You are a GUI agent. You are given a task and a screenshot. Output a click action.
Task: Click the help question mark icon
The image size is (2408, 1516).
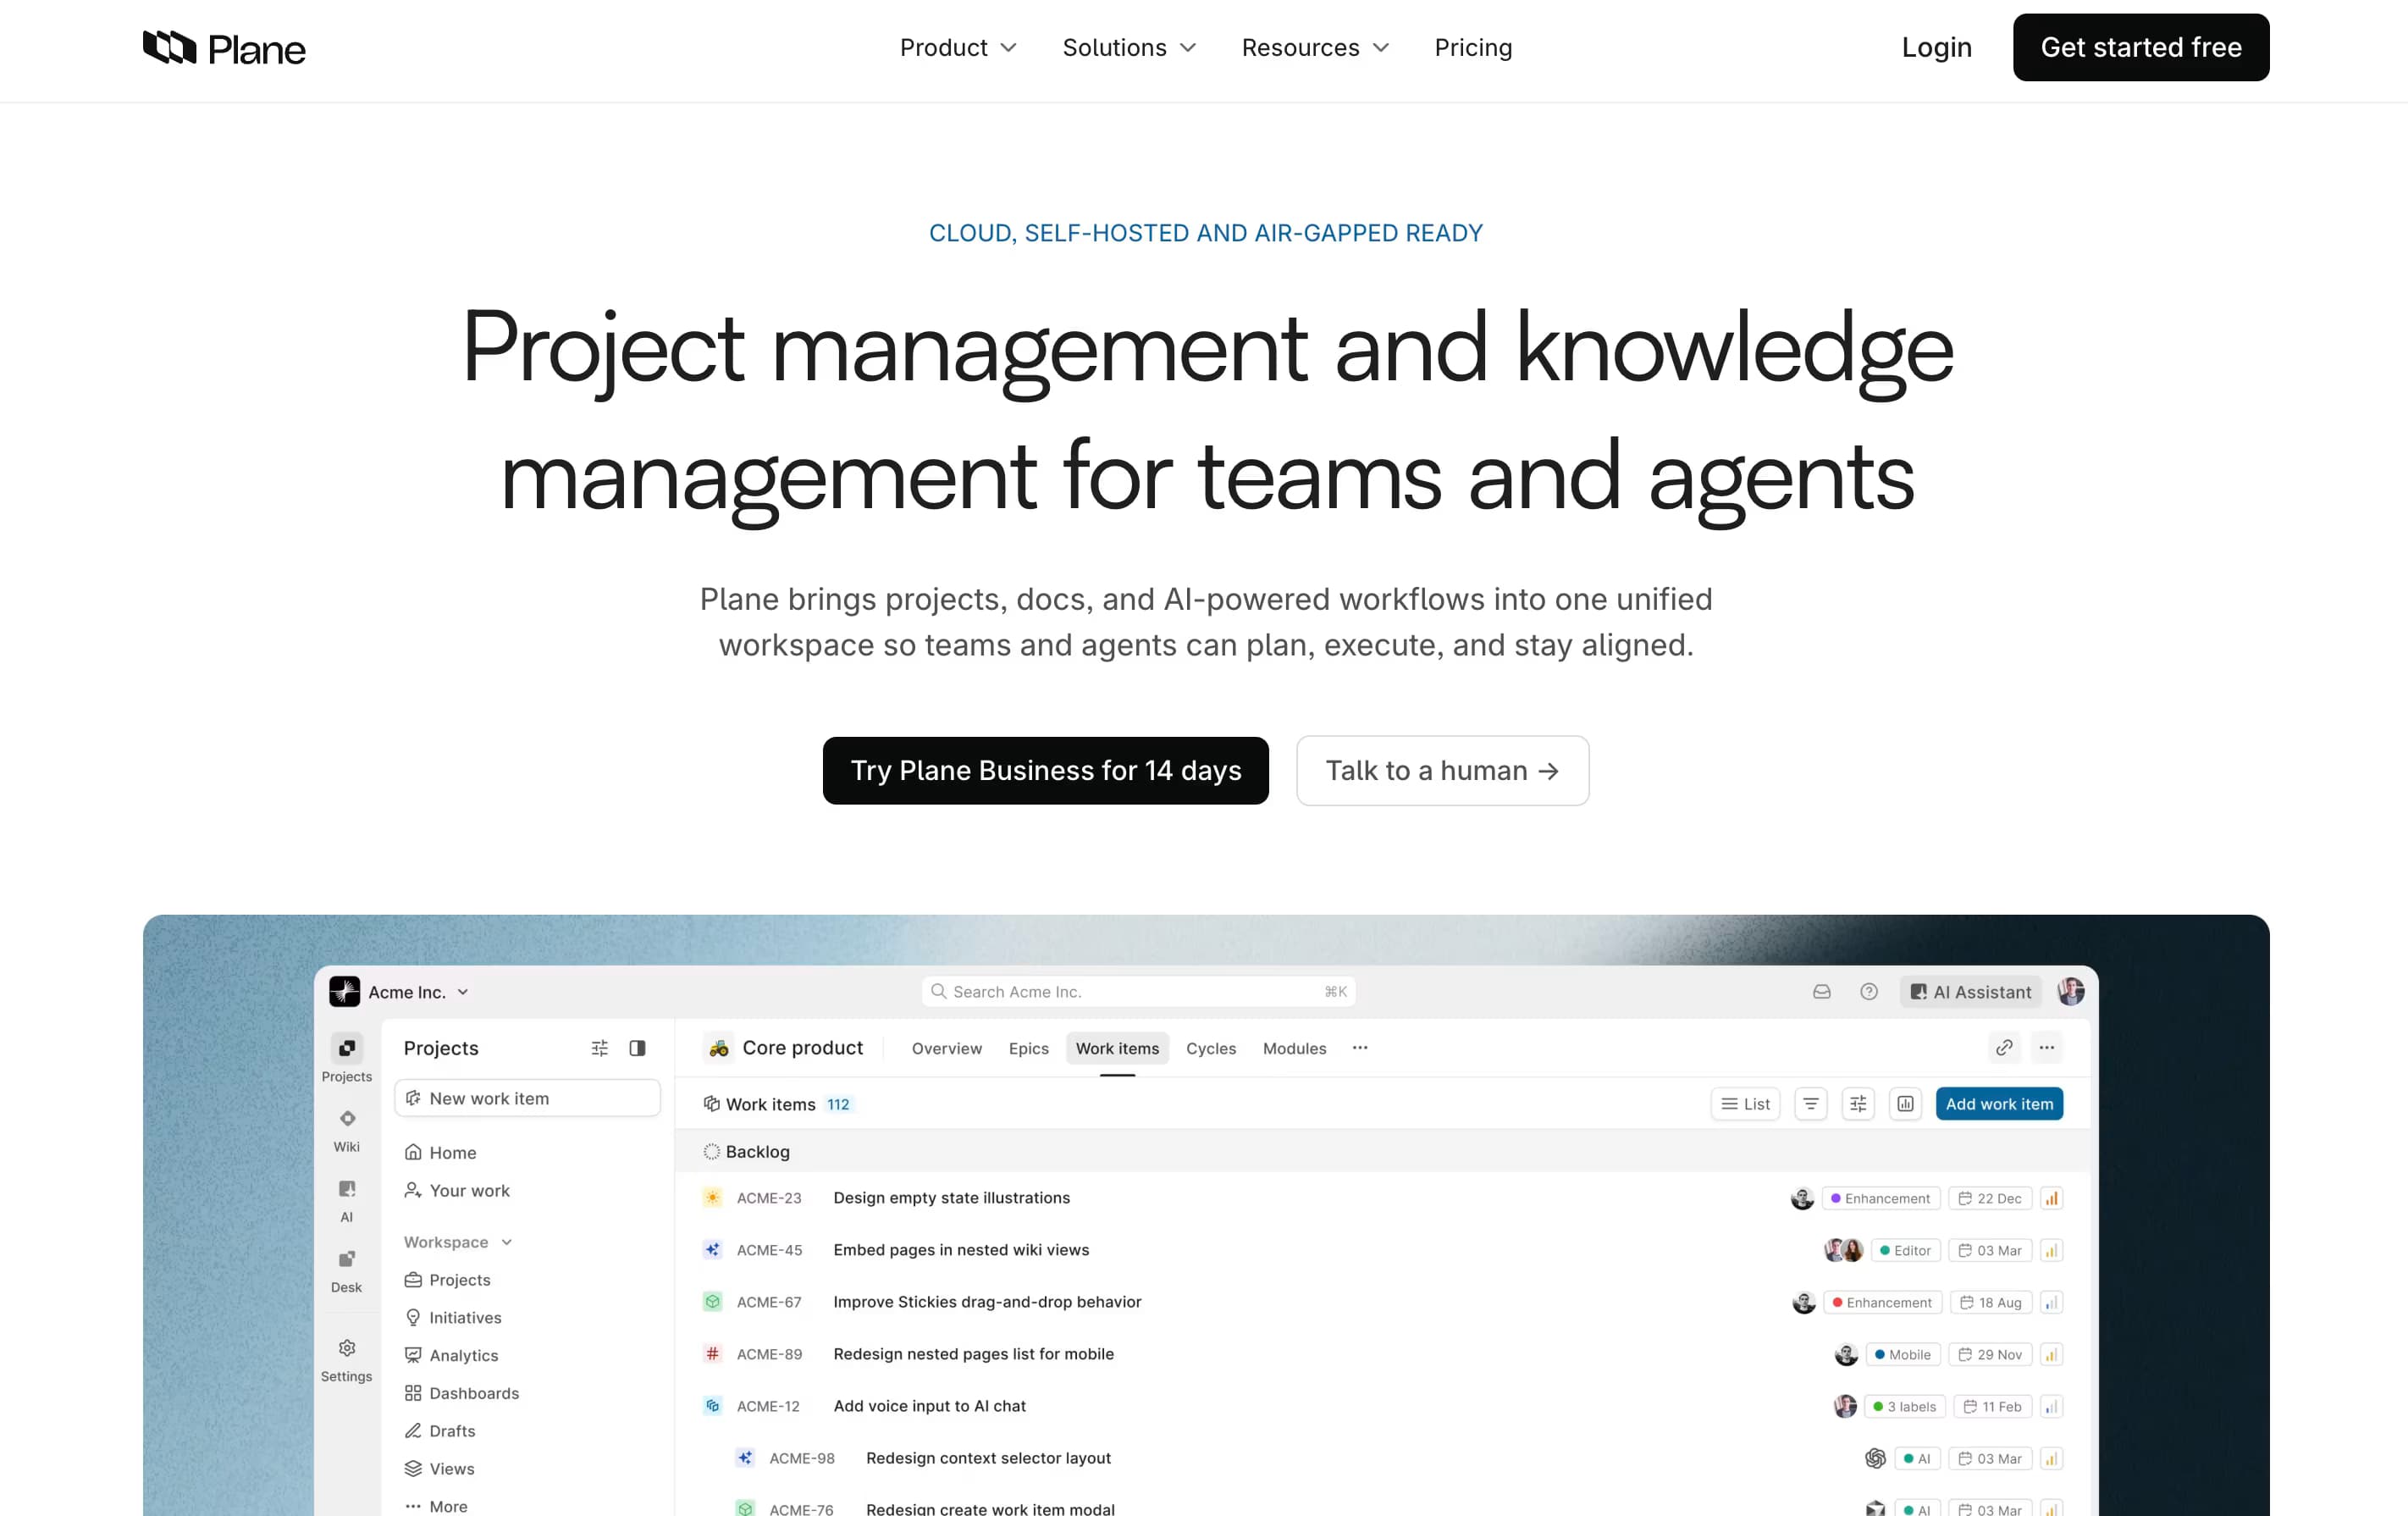click(x=1868, y=991)
